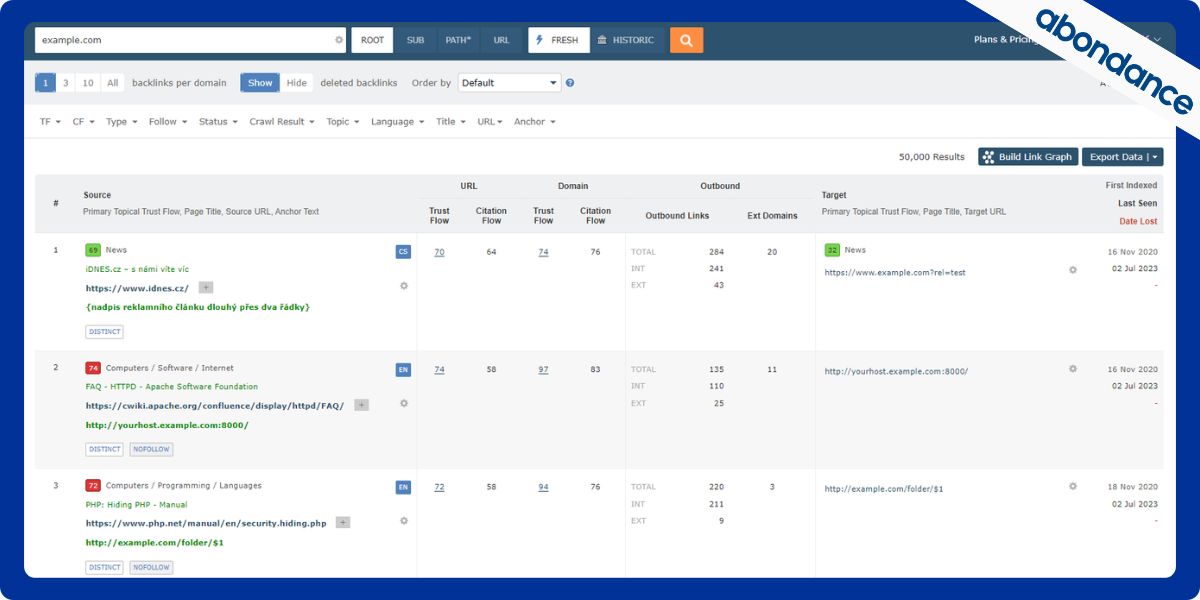This screenshot has height=600, width=1200.
Task: Open gear options for php.net source row
Action: pyautogui.click(x=404, y=520)
